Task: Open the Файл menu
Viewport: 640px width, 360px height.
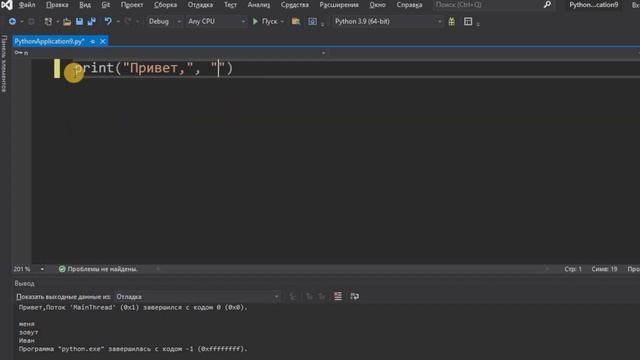Action: point(27,5)
